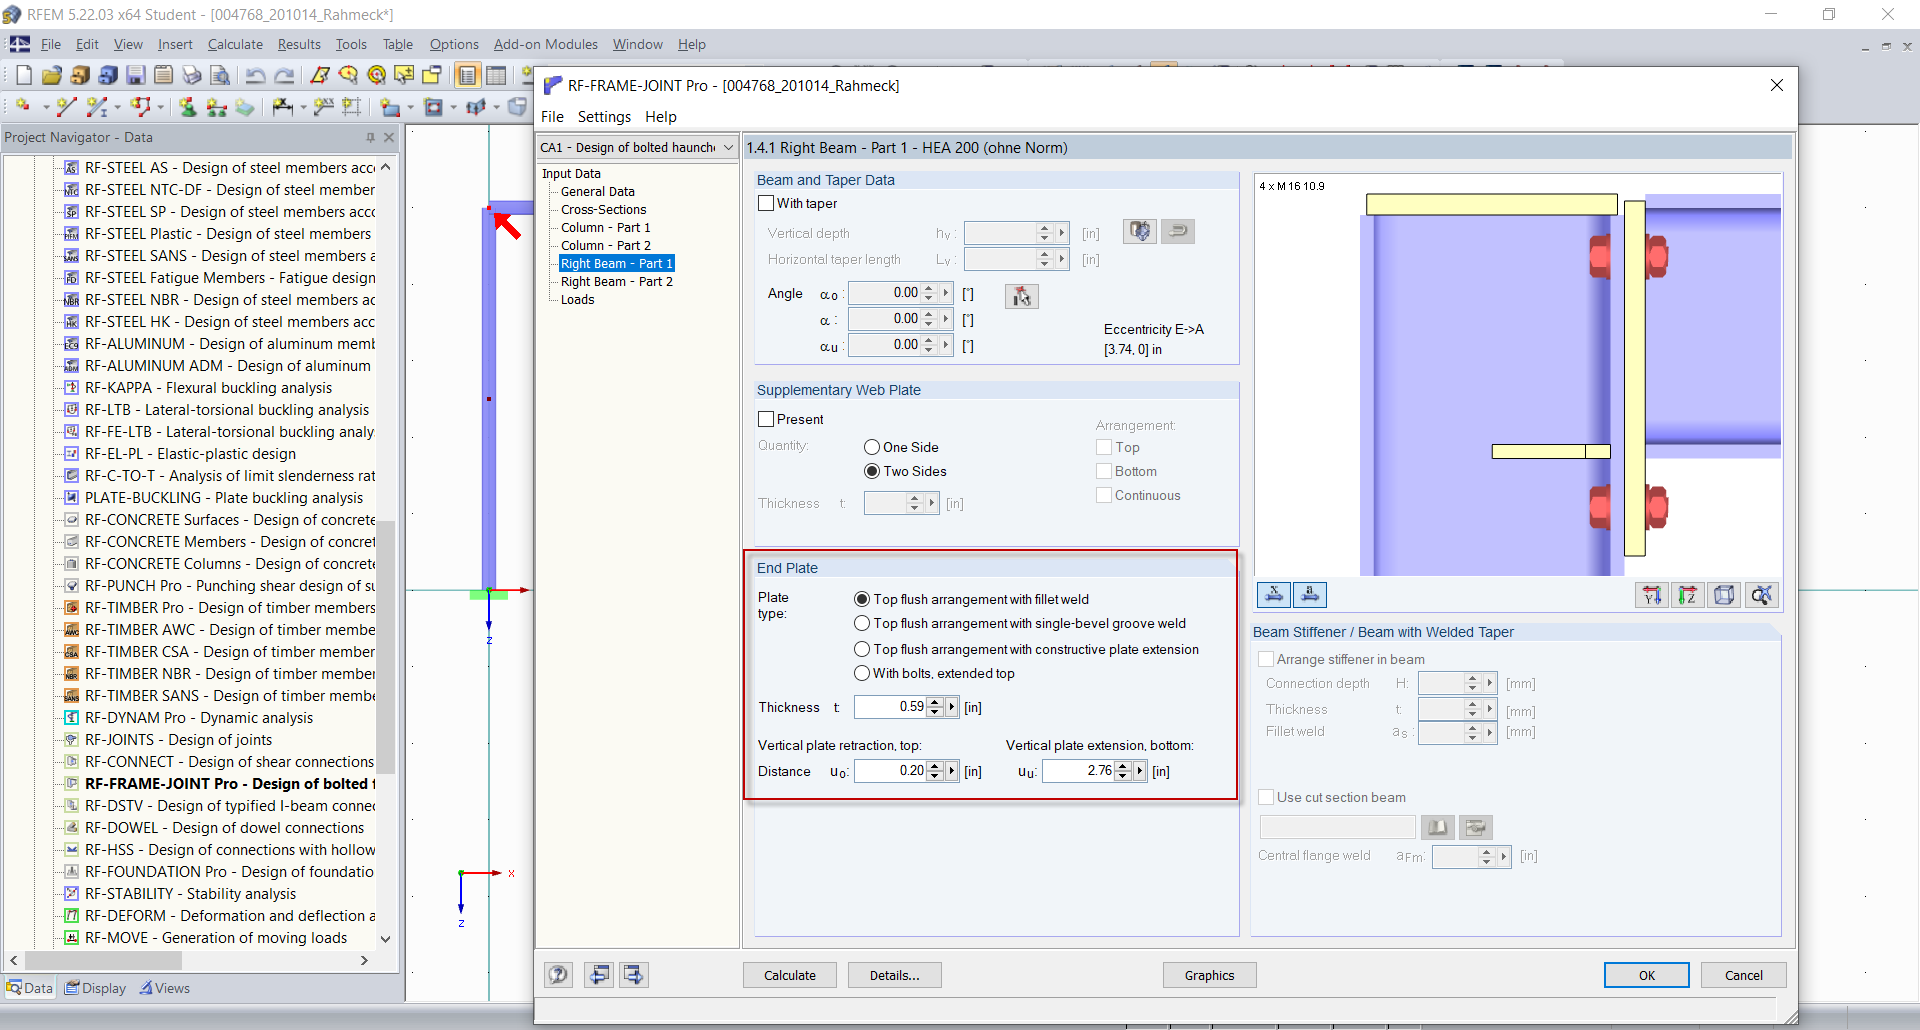The image size is (1920, 1030).
Task: Undo last action in RFEM toolbar
Action: click(x=256, y=75)
